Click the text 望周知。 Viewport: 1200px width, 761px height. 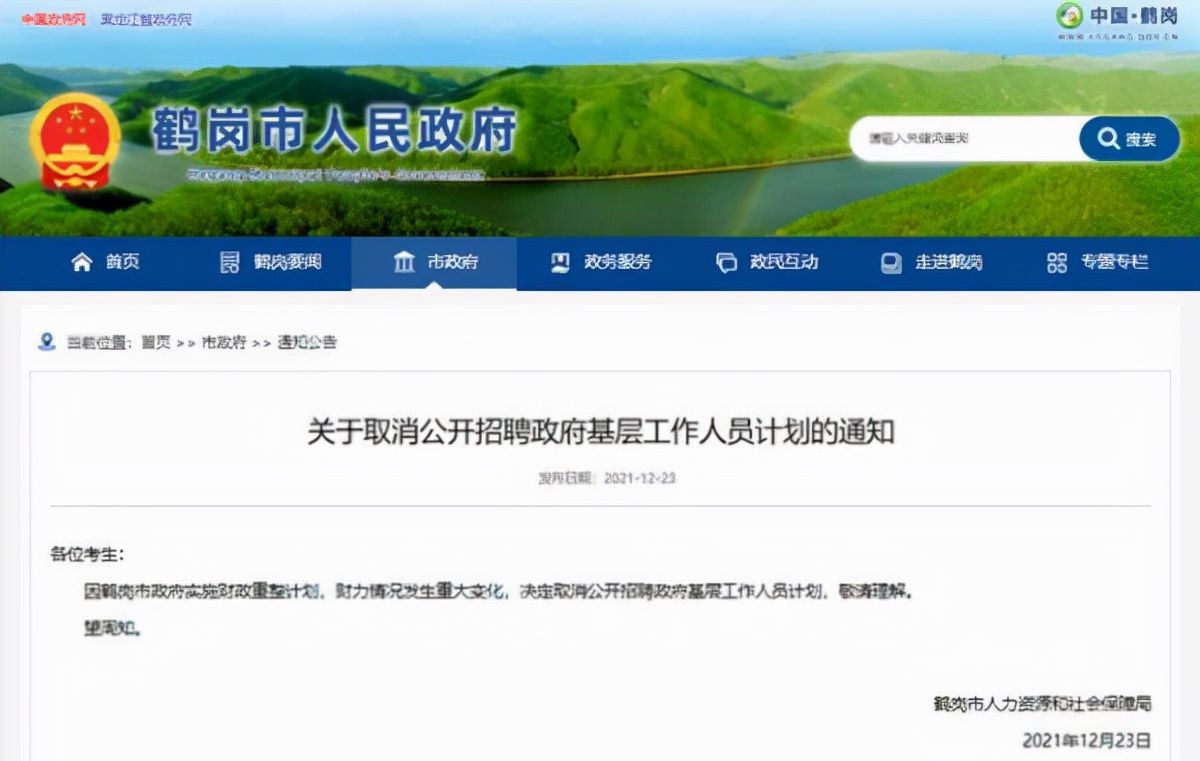pyautogui.click(x=112, y=629)
